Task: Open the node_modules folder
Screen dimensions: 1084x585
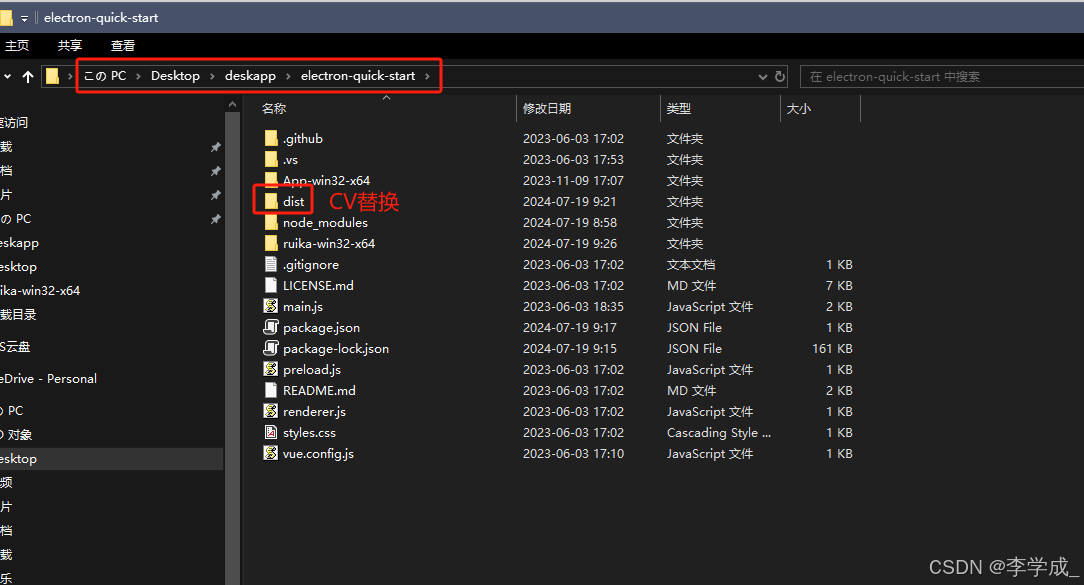Action: coord(324,222)
